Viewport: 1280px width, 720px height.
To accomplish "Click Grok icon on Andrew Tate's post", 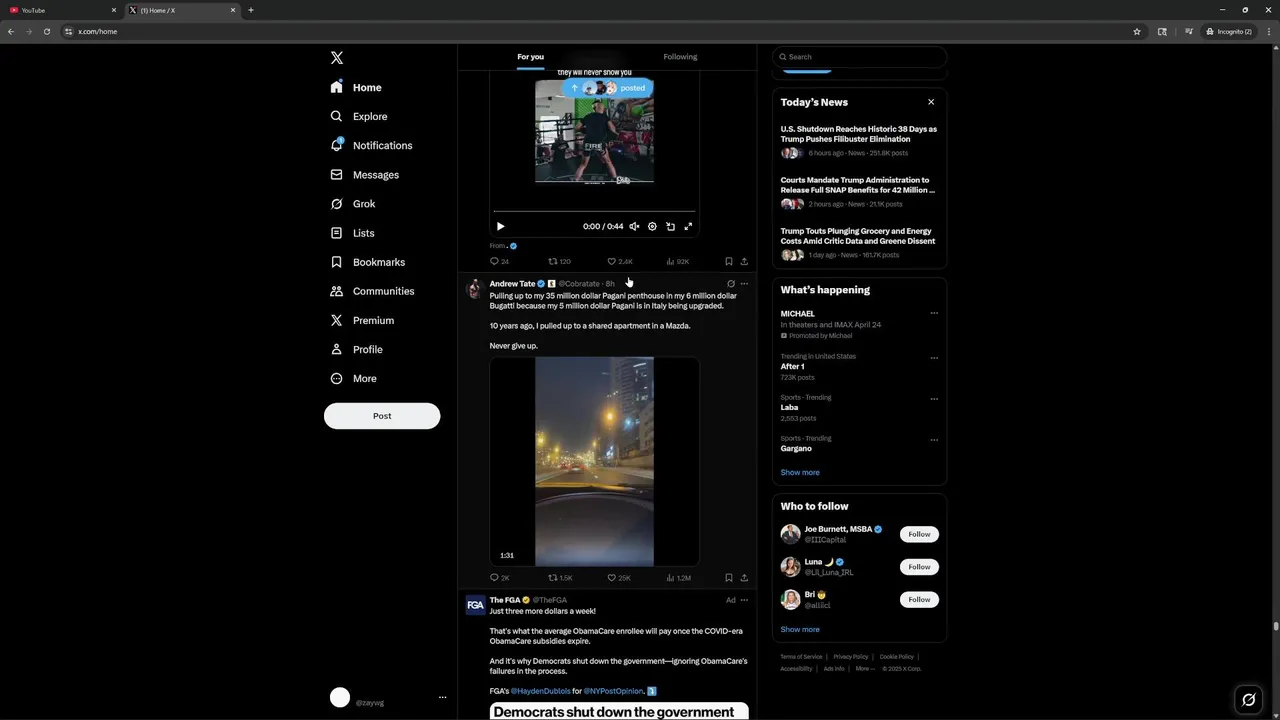I will [731, 284].
